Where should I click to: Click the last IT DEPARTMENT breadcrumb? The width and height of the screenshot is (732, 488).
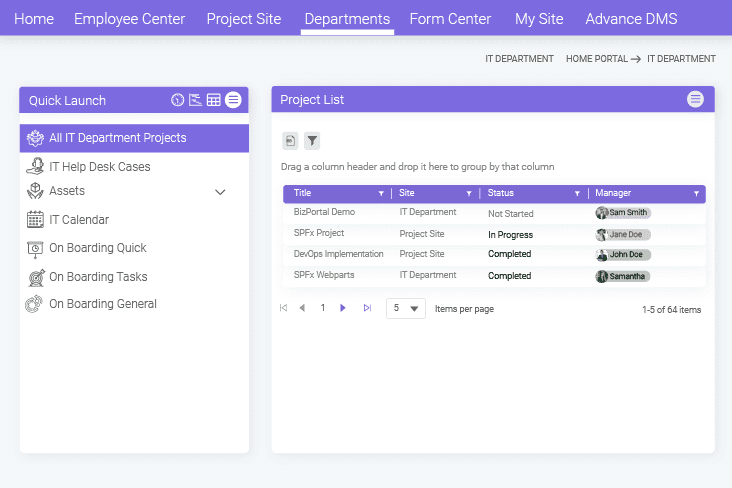point(681,59)
